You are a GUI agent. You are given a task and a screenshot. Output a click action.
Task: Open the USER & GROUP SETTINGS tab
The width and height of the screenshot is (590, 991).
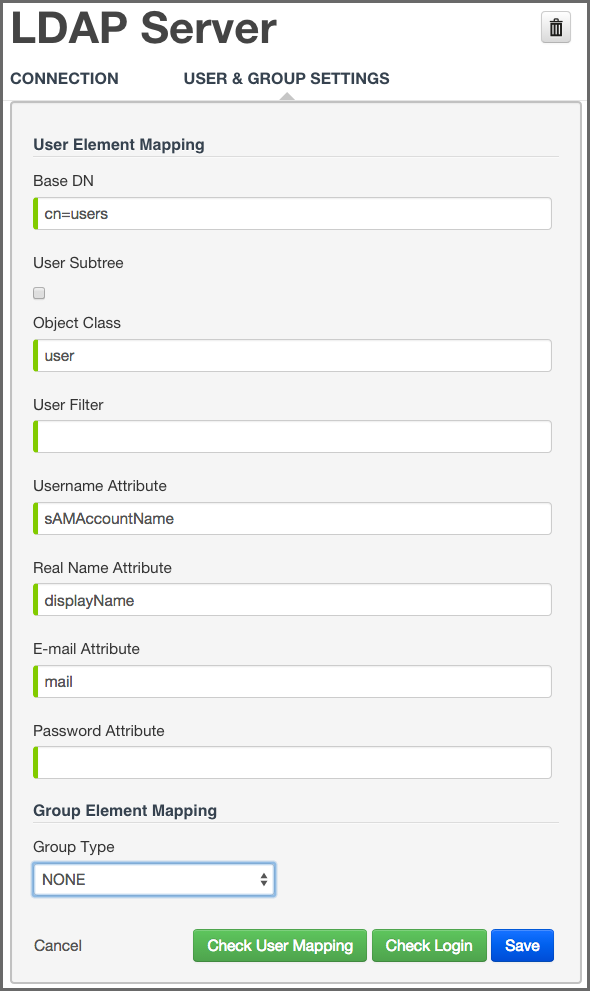(x=285, y=78)
